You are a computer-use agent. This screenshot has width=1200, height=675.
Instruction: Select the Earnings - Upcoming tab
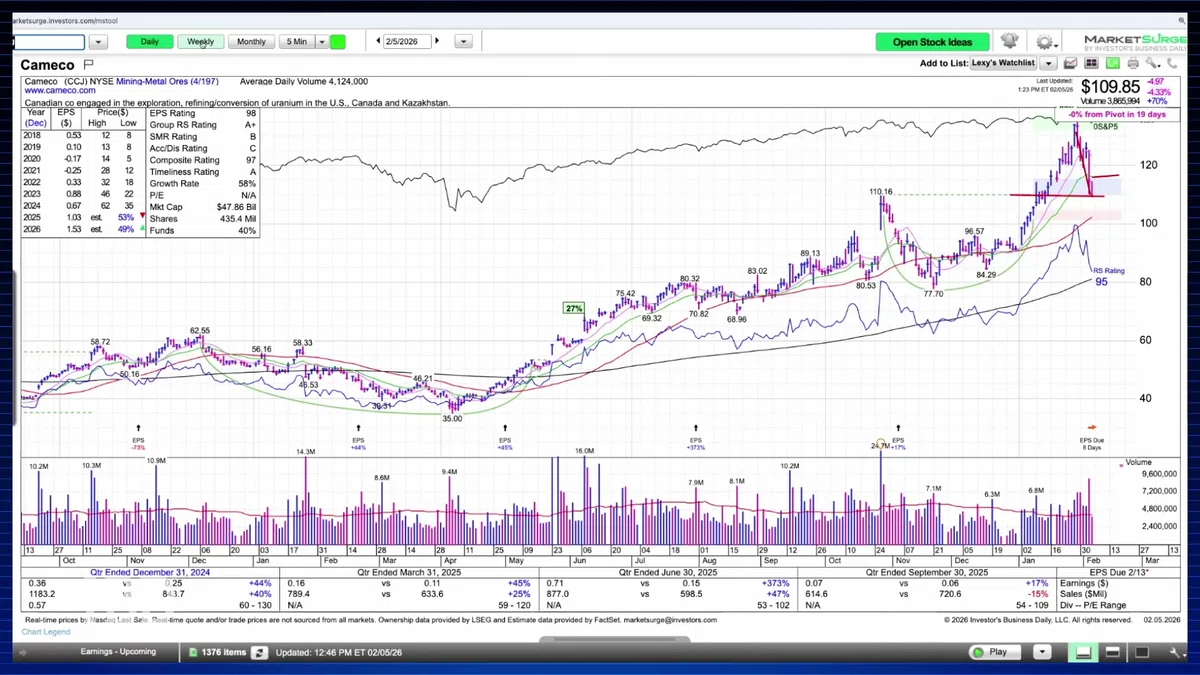click(118, 652)
